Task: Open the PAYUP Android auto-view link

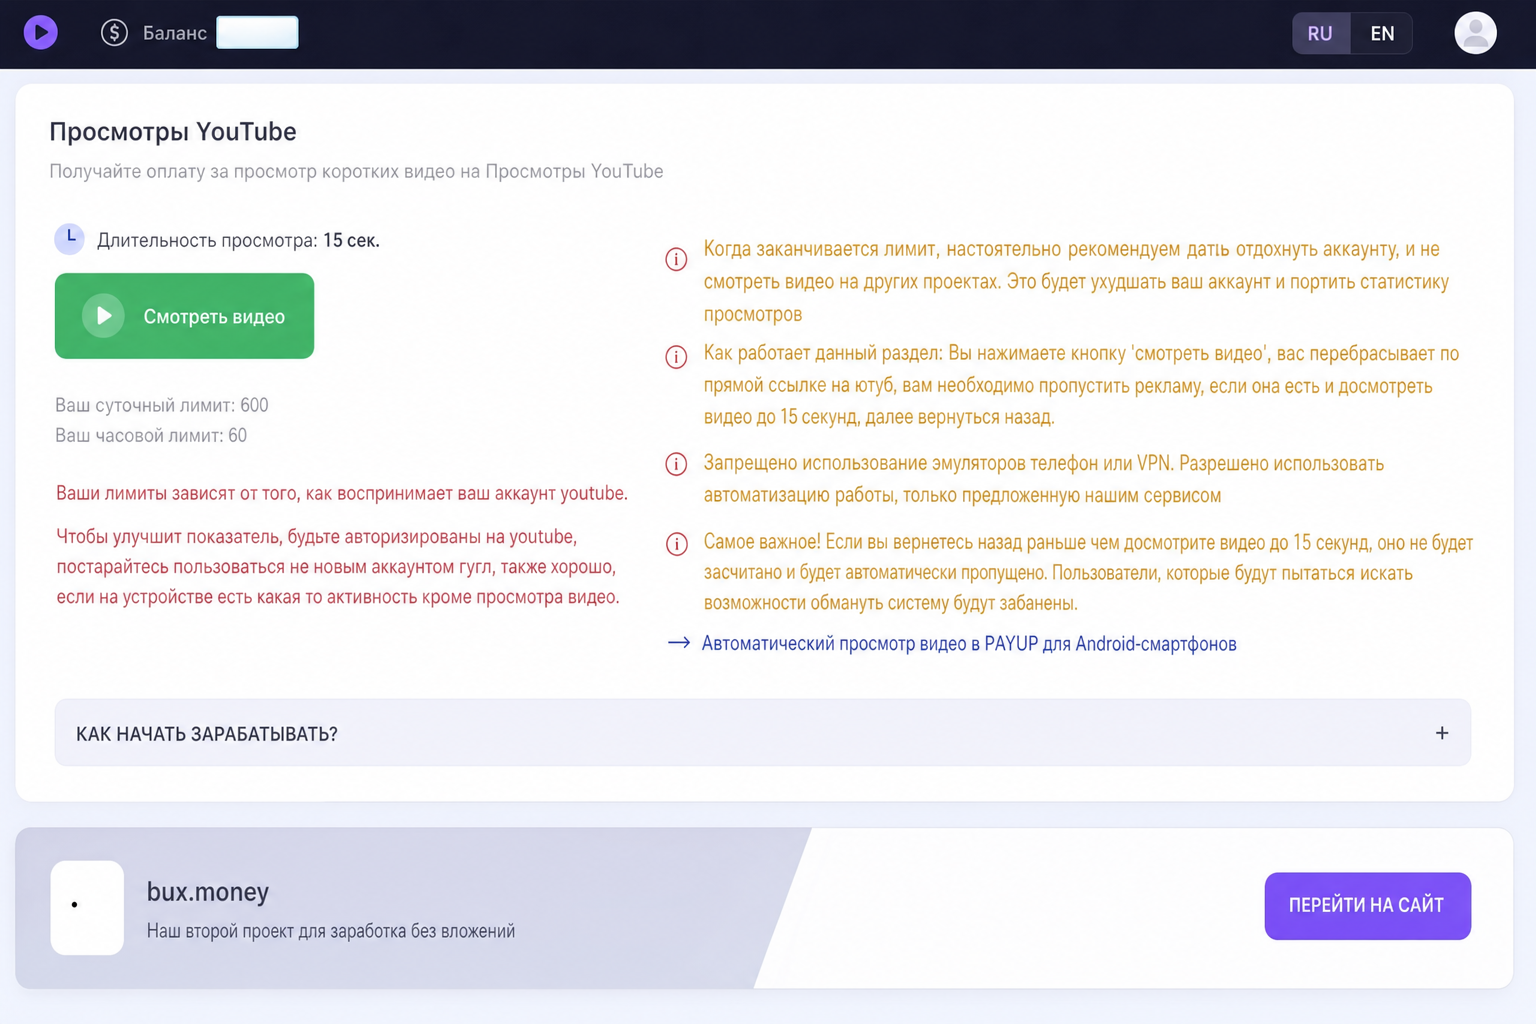Action: [969, 644]
